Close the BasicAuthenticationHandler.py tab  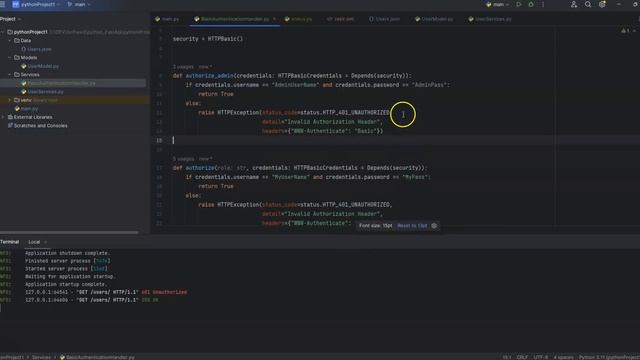point(274,19)
